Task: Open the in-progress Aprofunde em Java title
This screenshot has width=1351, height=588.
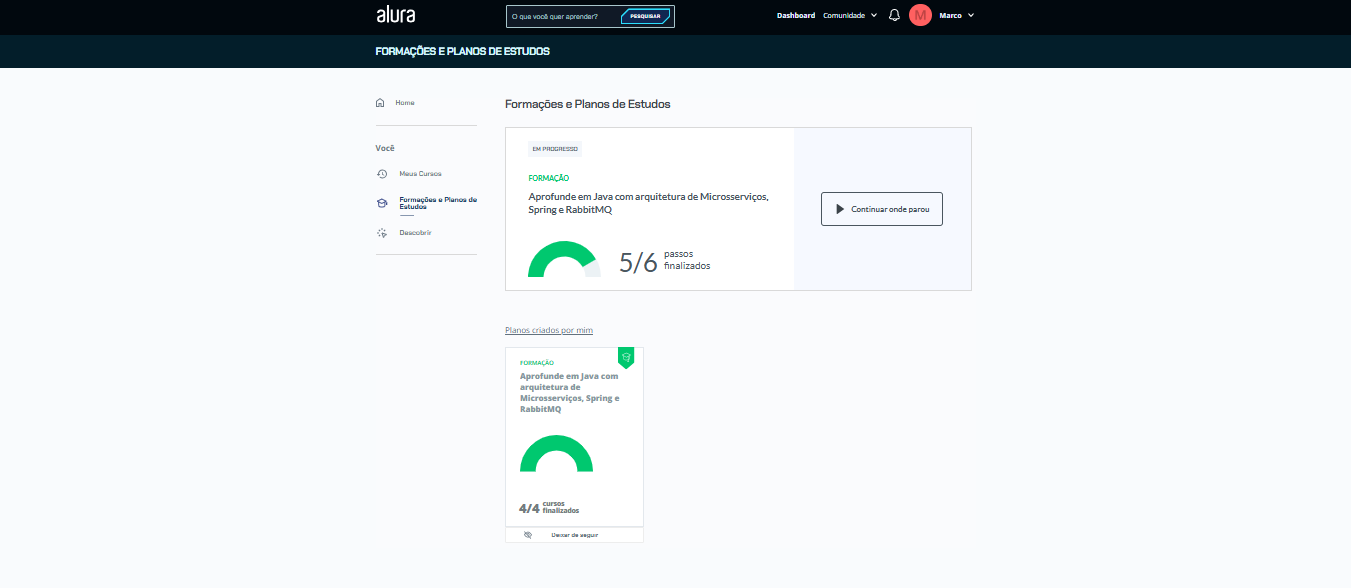Action: (x=648, y=203)
